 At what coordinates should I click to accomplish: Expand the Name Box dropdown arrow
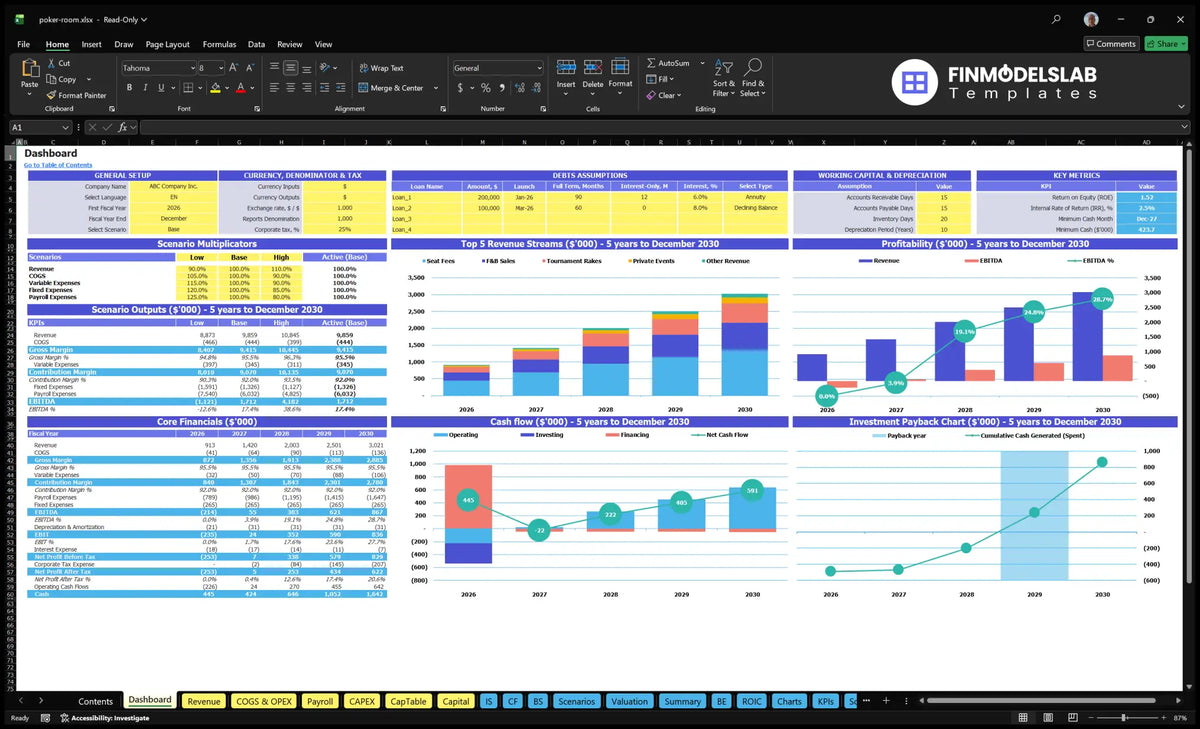click(x=66, y=127)
